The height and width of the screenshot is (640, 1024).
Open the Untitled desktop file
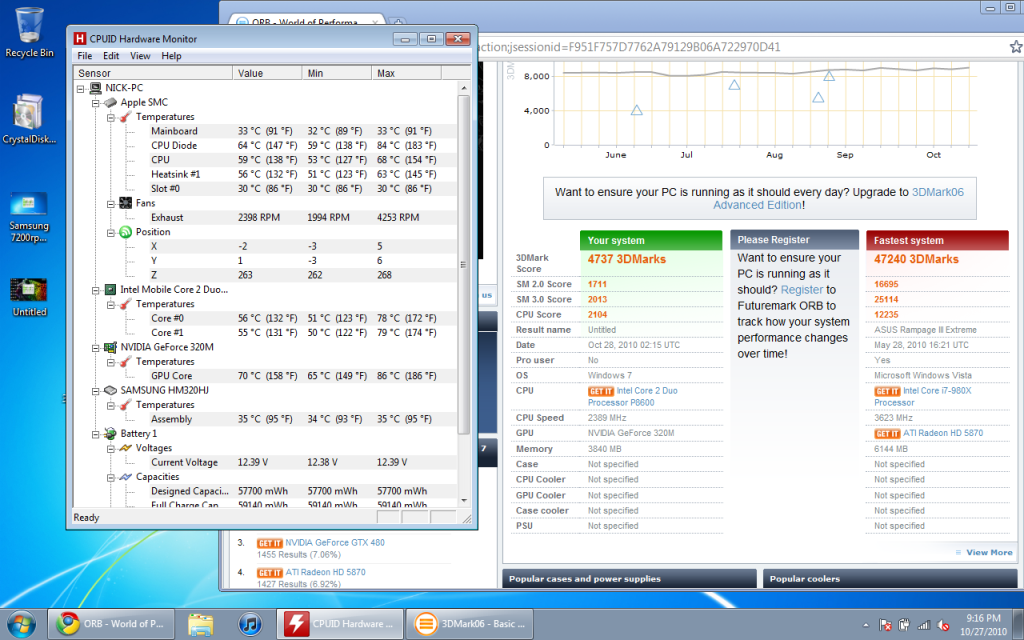29,298
